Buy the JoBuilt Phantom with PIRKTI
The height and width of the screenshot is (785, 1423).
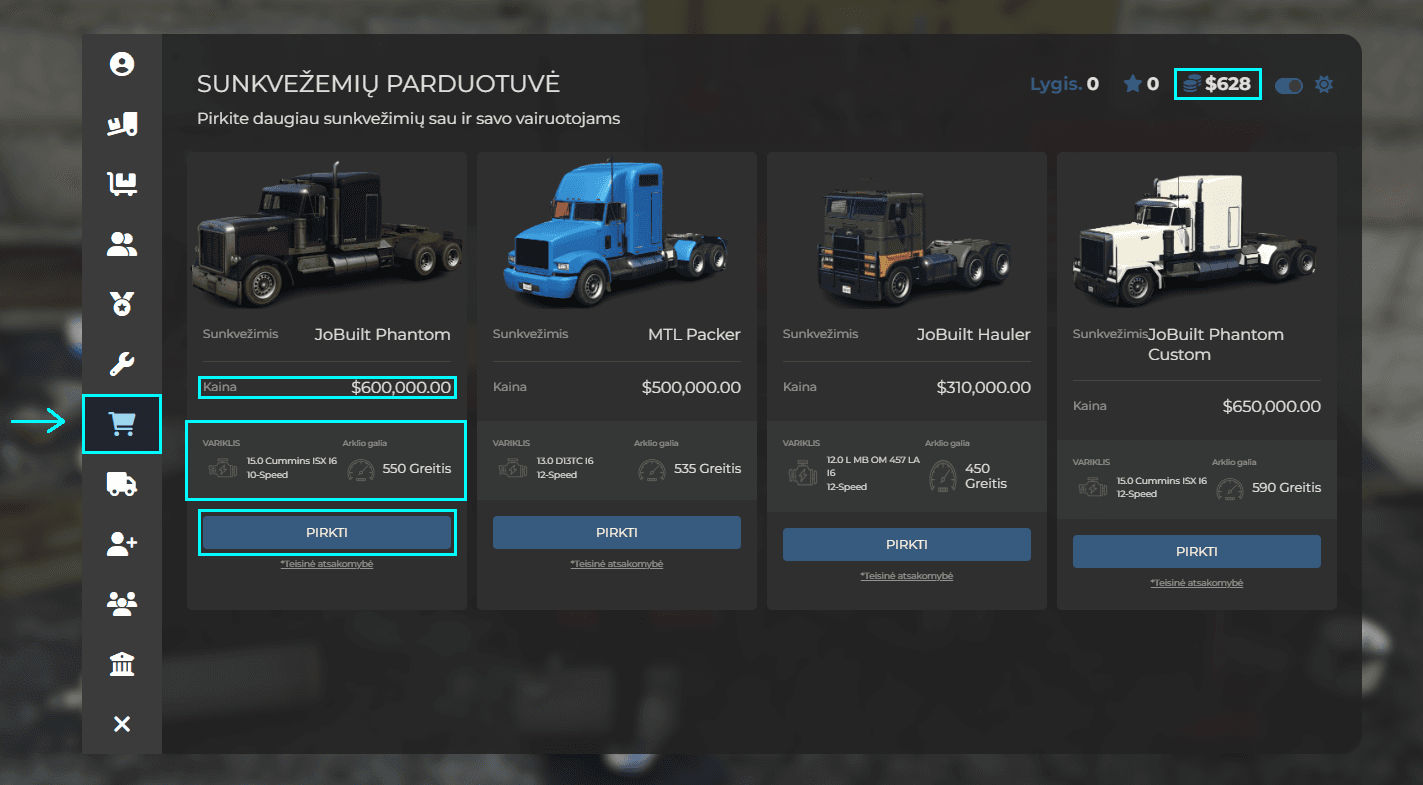(x=327, y=532)
